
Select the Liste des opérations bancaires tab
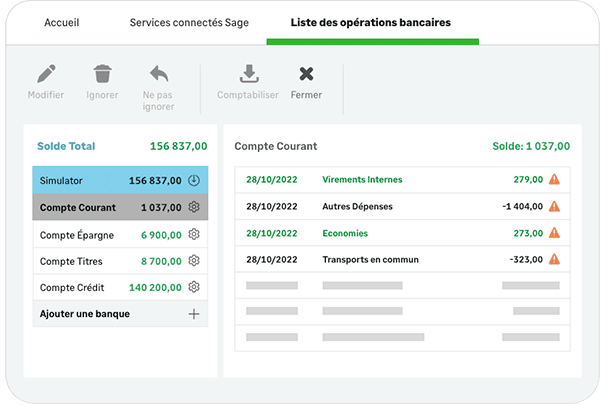click(x=370, y=22)
